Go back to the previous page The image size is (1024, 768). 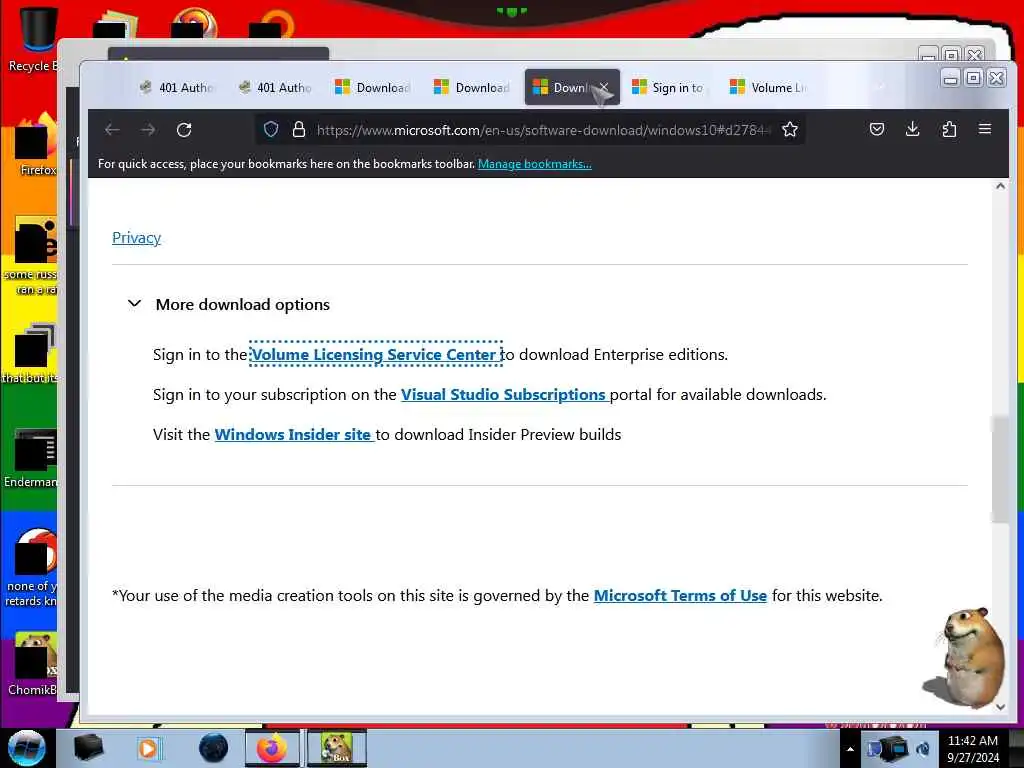click(x=112, y=130)
